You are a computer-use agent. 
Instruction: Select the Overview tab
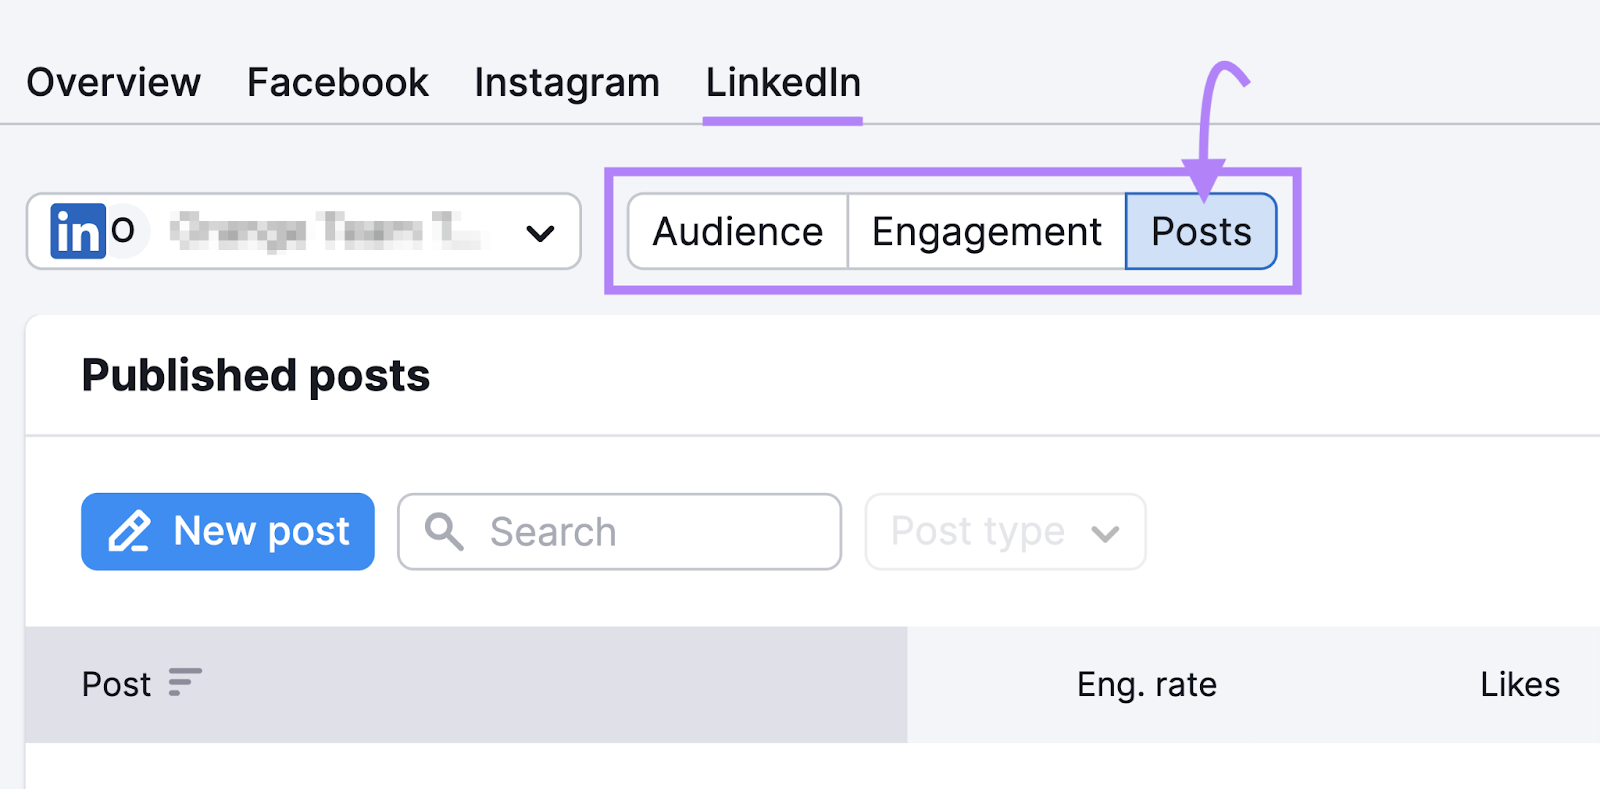(x=113, y=83)
